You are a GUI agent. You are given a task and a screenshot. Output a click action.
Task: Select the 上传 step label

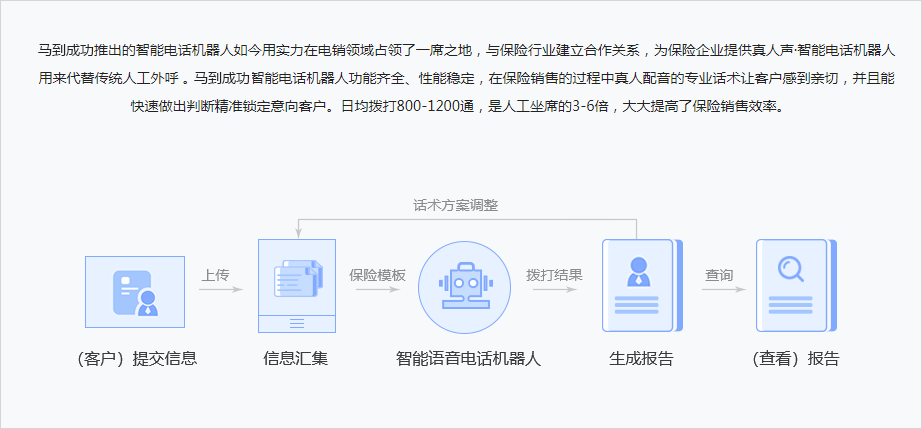(x=216, y=275)
